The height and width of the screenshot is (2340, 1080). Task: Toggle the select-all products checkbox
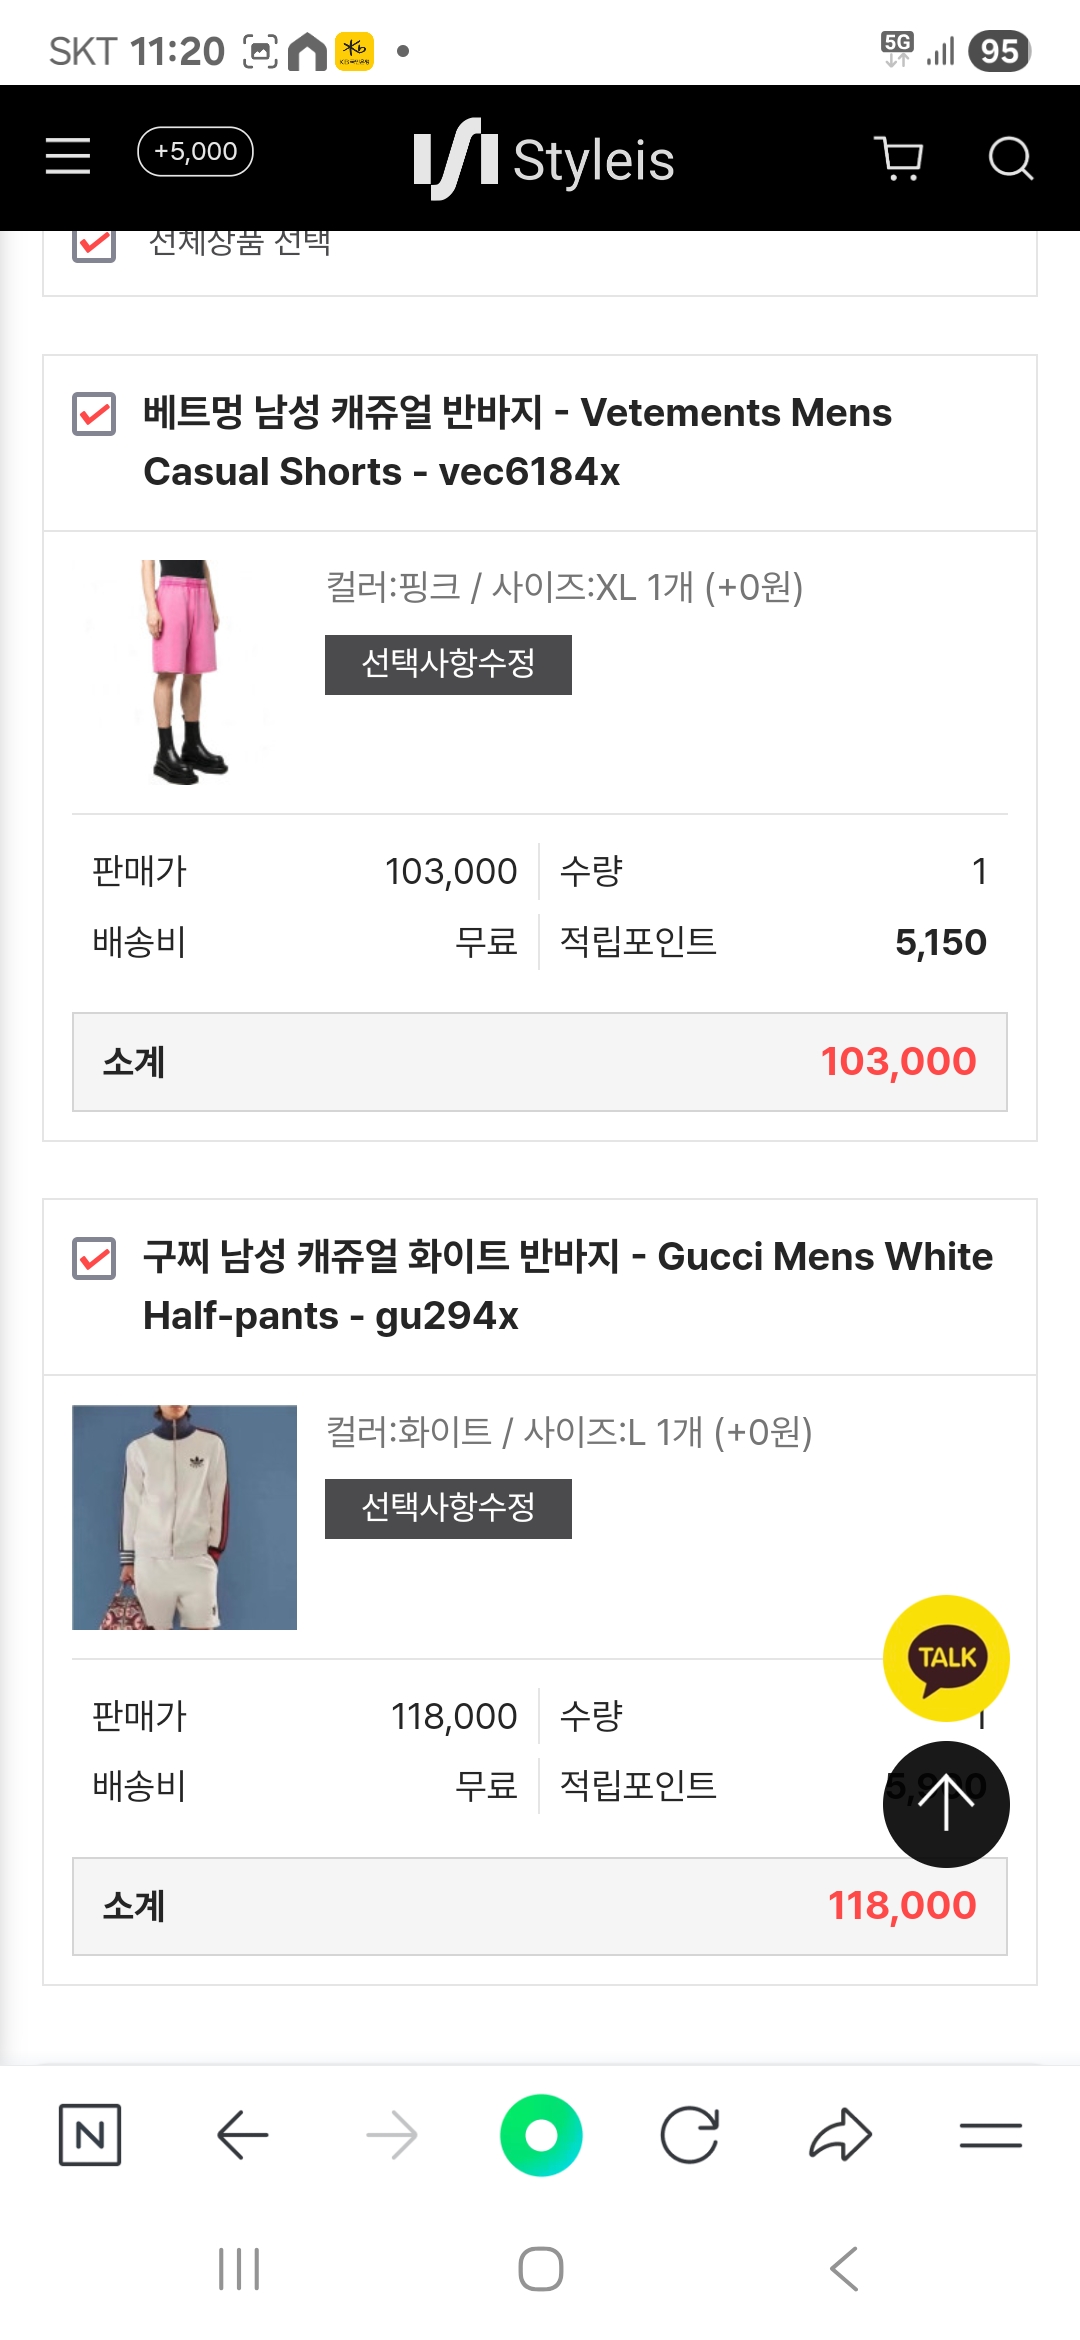95,243
